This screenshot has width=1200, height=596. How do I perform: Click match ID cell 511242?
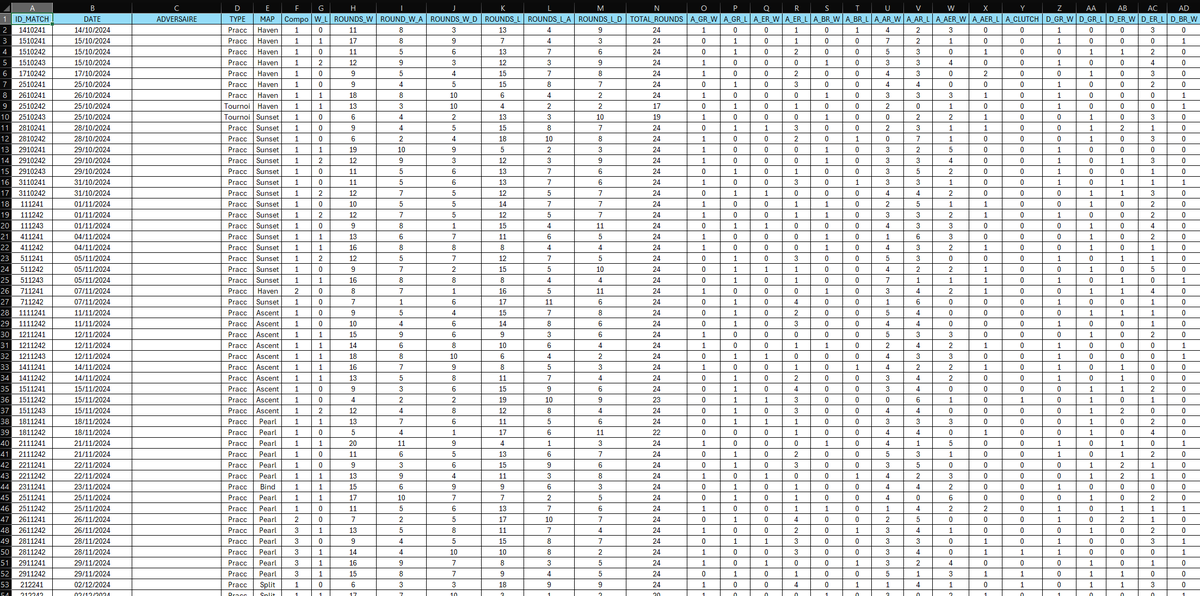34,269
